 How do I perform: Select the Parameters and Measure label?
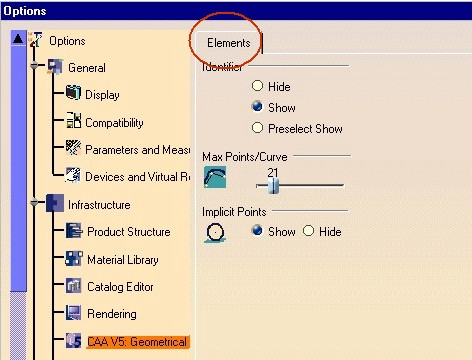(x=137, y=150)
